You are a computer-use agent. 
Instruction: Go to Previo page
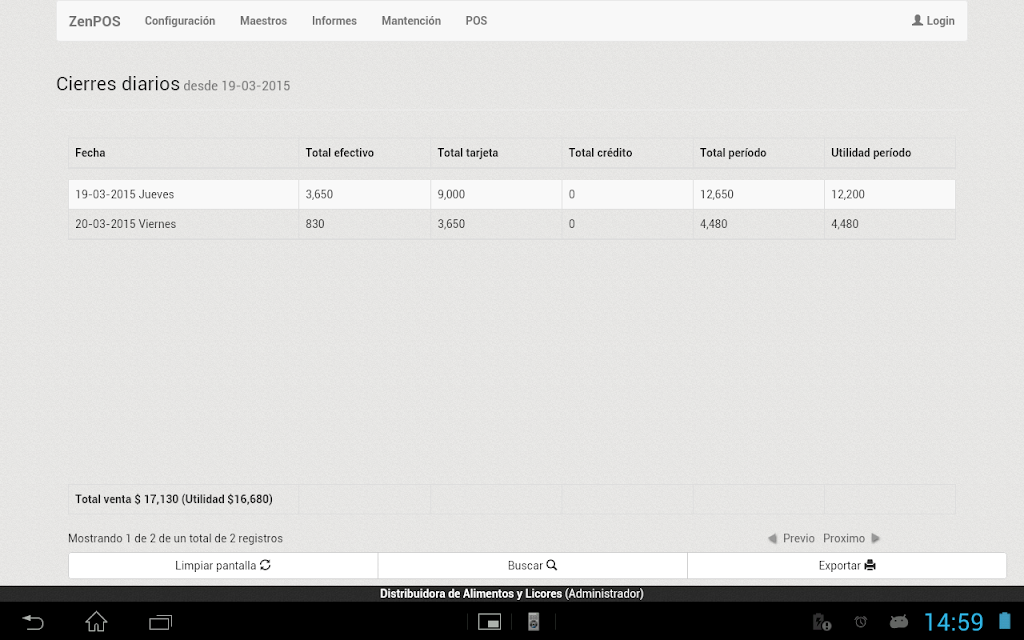(799, 539)
